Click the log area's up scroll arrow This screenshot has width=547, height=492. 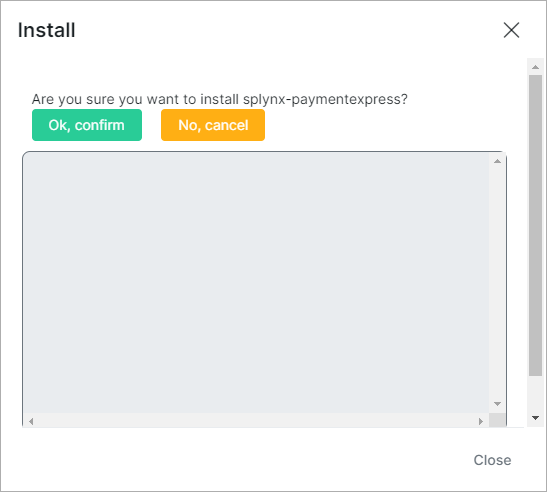click(x=497, y=161)
